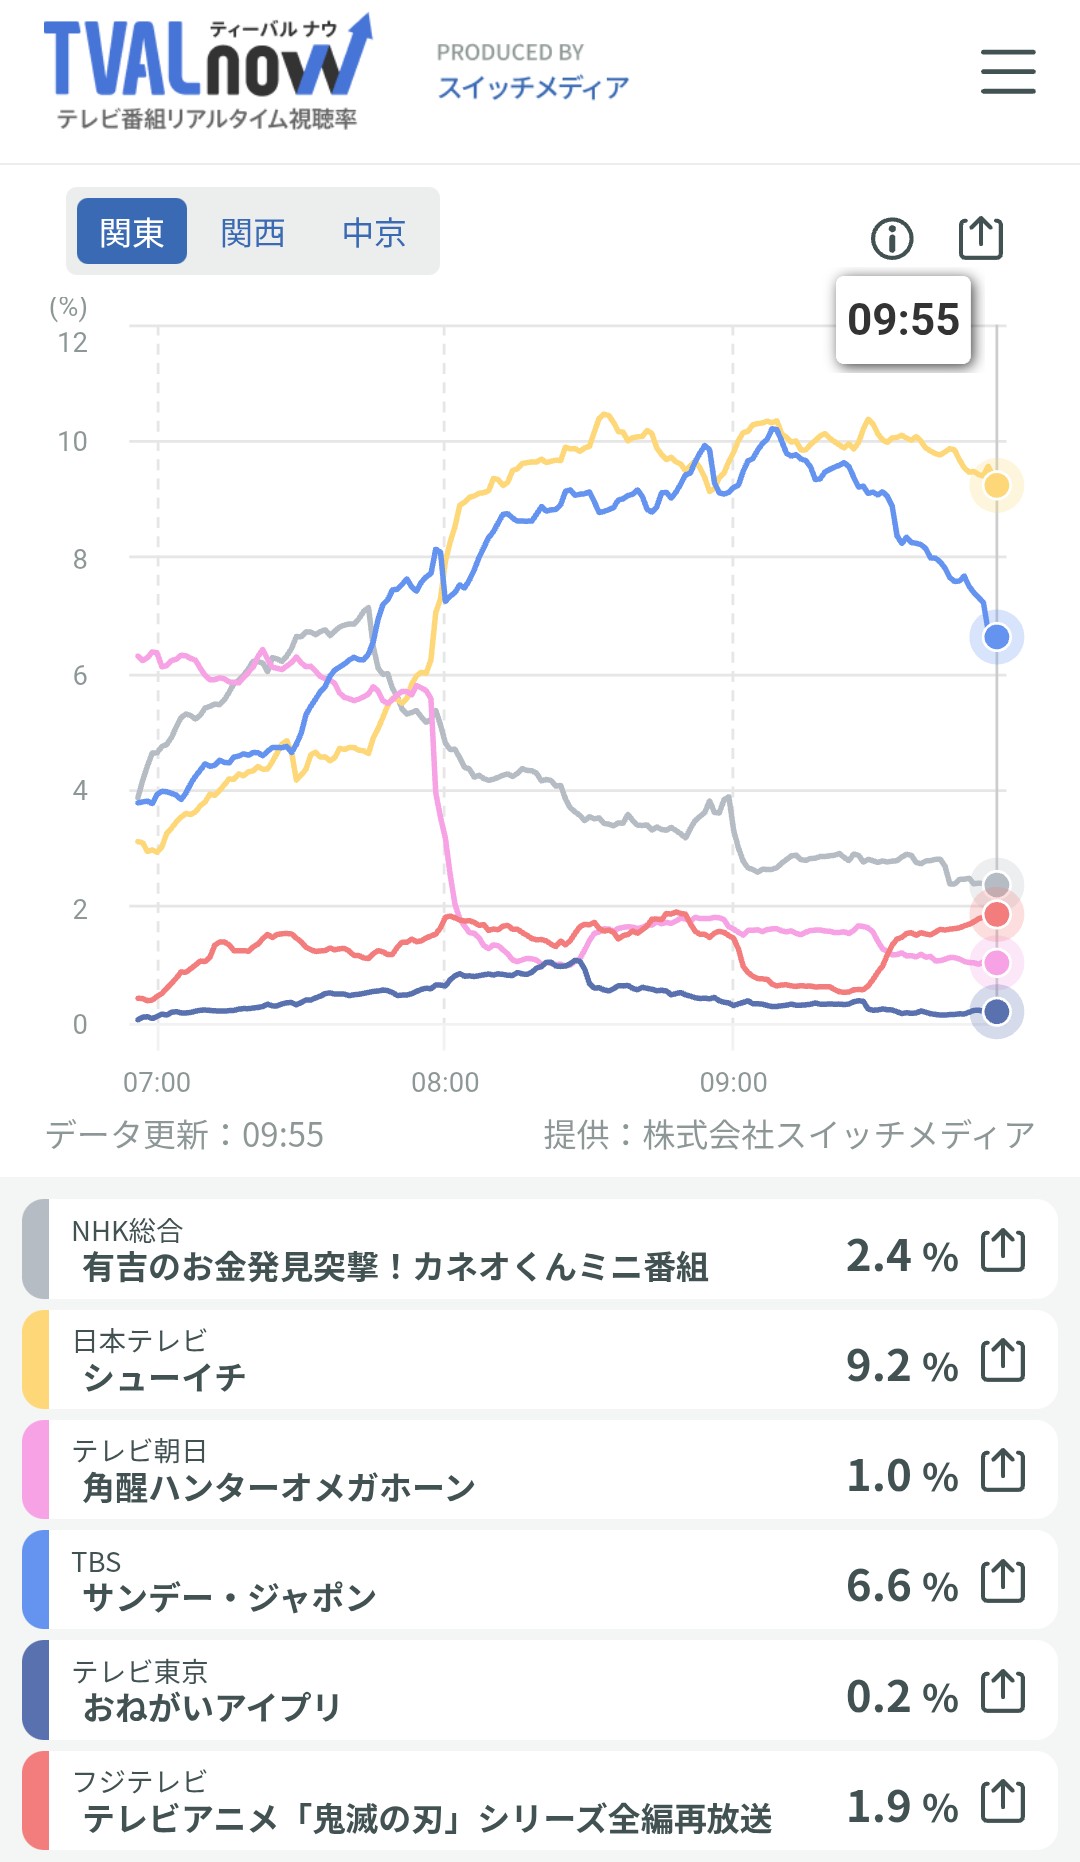
Task: Share the テレビ朝日 program rating
Action: point(1003,1471)
